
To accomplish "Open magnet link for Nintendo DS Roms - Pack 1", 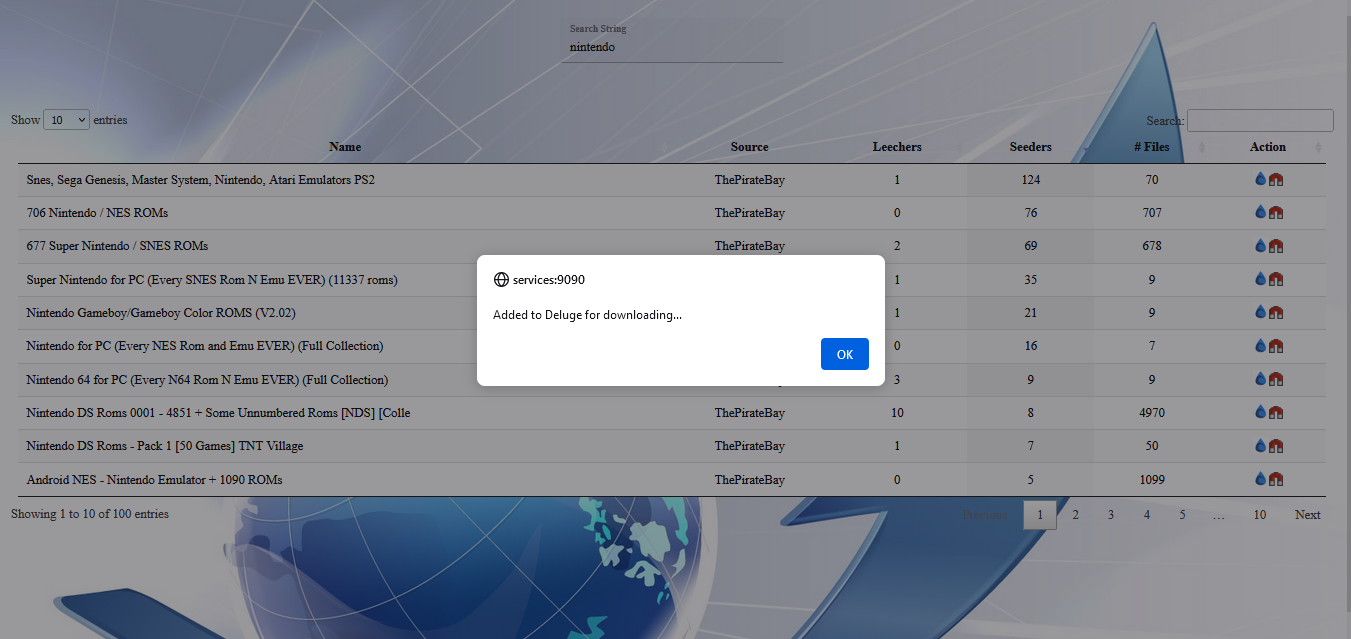I will [x=1276, y=446].
